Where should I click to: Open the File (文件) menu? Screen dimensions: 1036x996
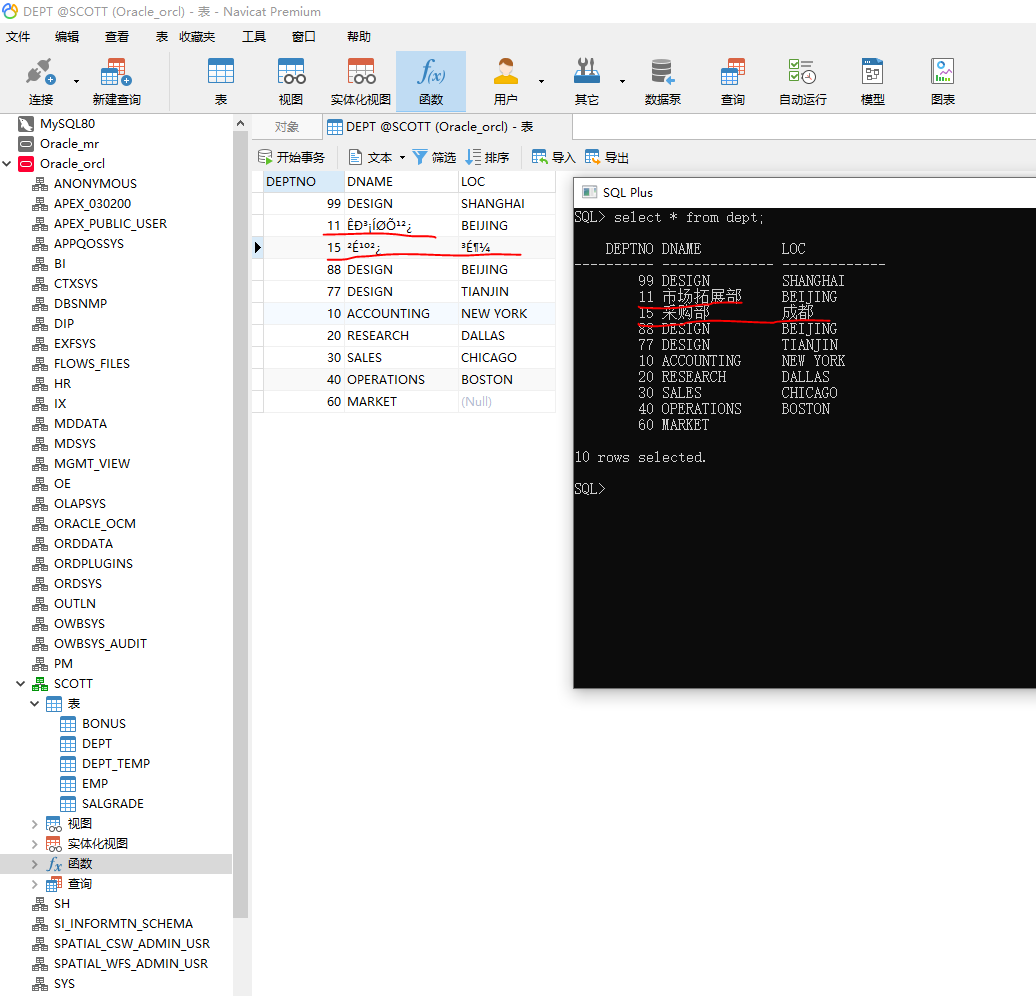[18, 36]
